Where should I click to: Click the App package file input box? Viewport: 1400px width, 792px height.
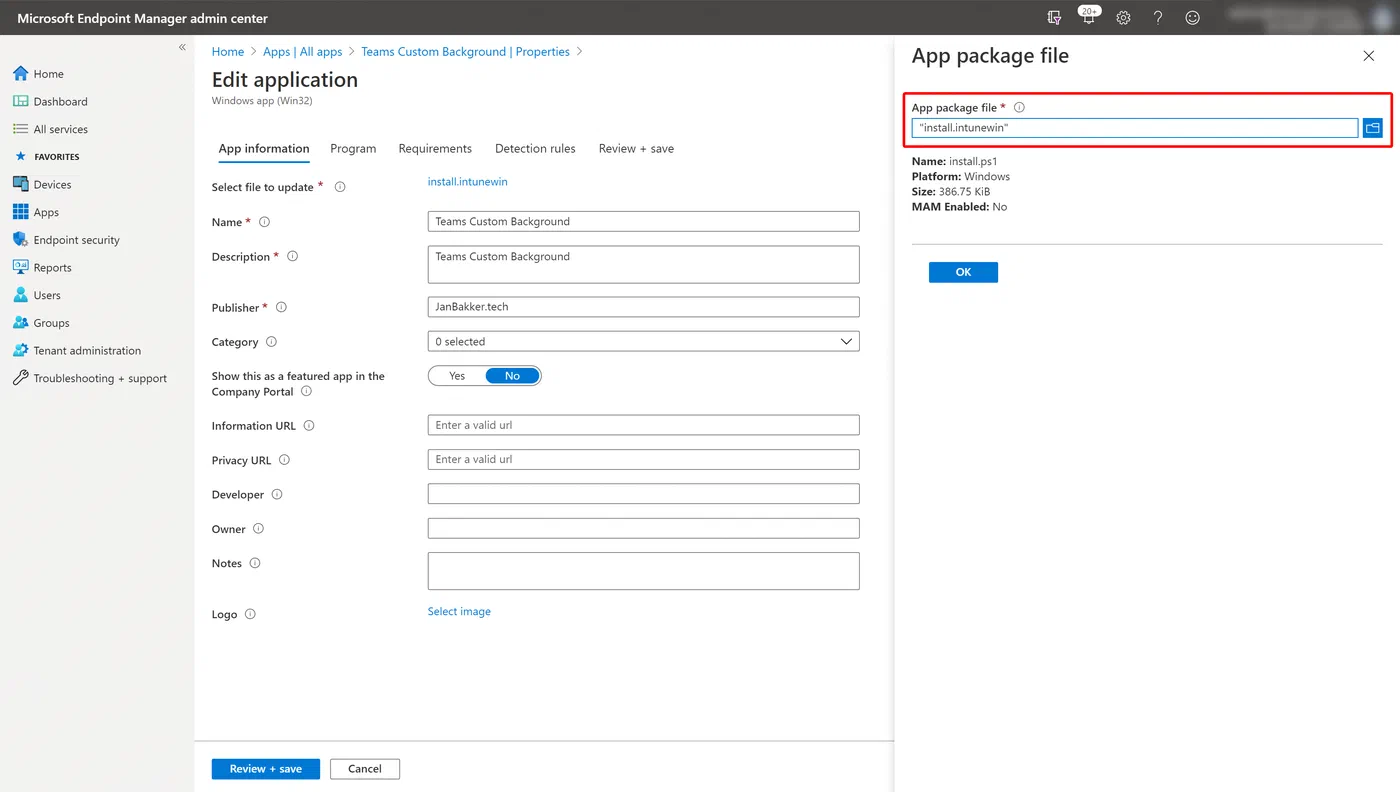point(1135,128)
